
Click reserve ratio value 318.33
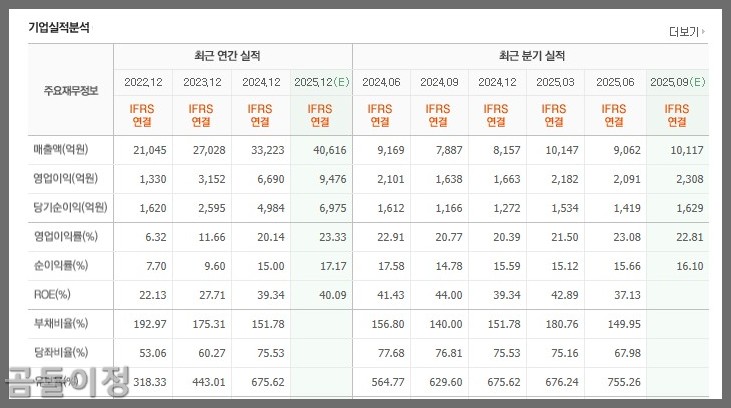click(x=150, y=382)
